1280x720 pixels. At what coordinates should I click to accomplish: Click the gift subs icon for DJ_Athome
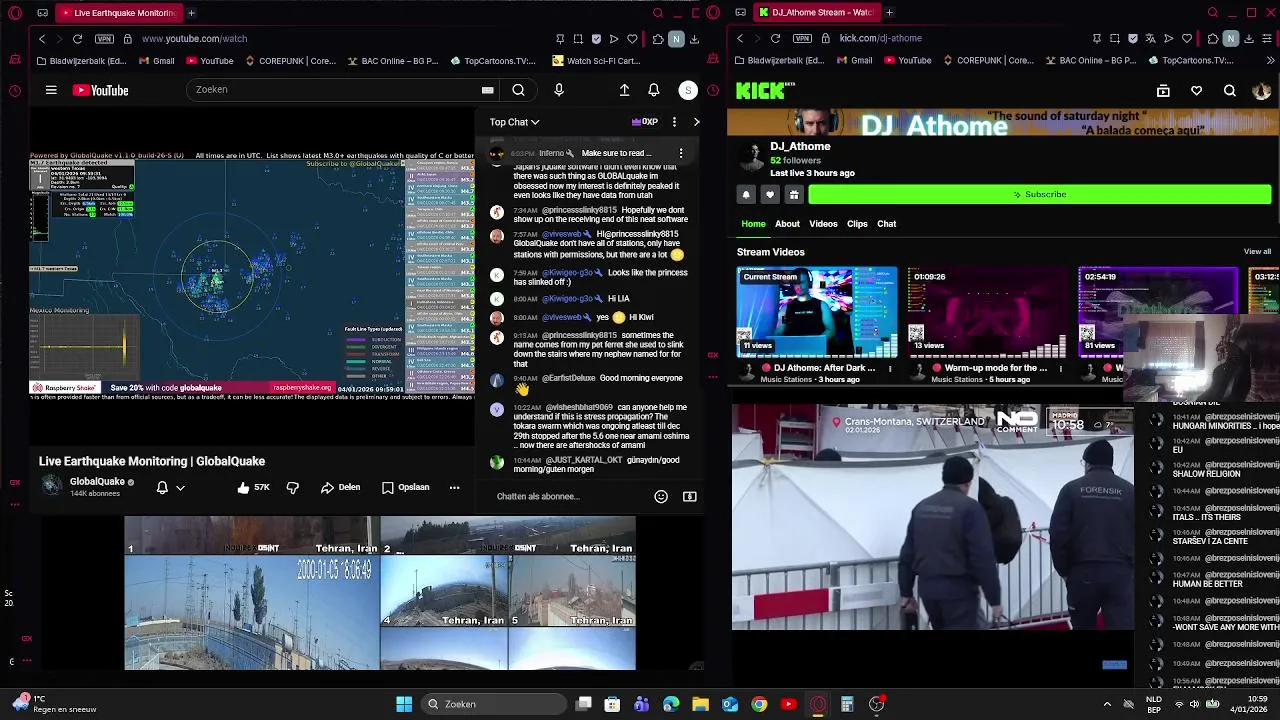point(794,195)
